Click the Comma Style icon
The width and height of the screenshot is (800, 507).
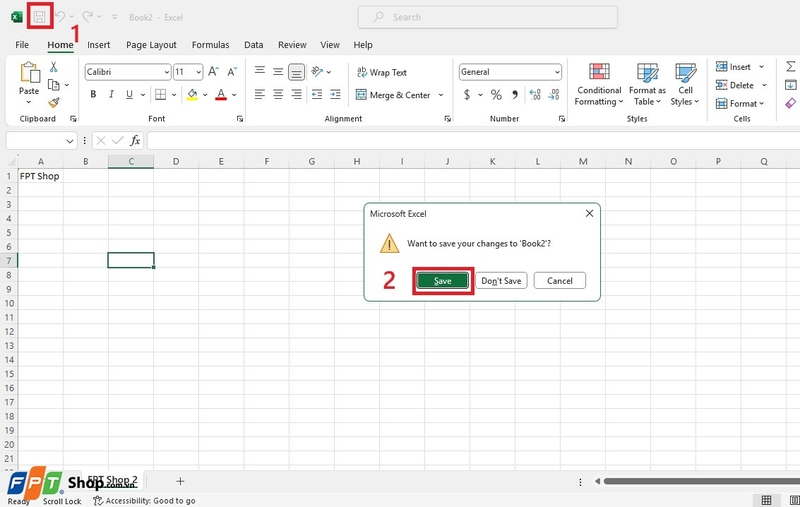515,94
